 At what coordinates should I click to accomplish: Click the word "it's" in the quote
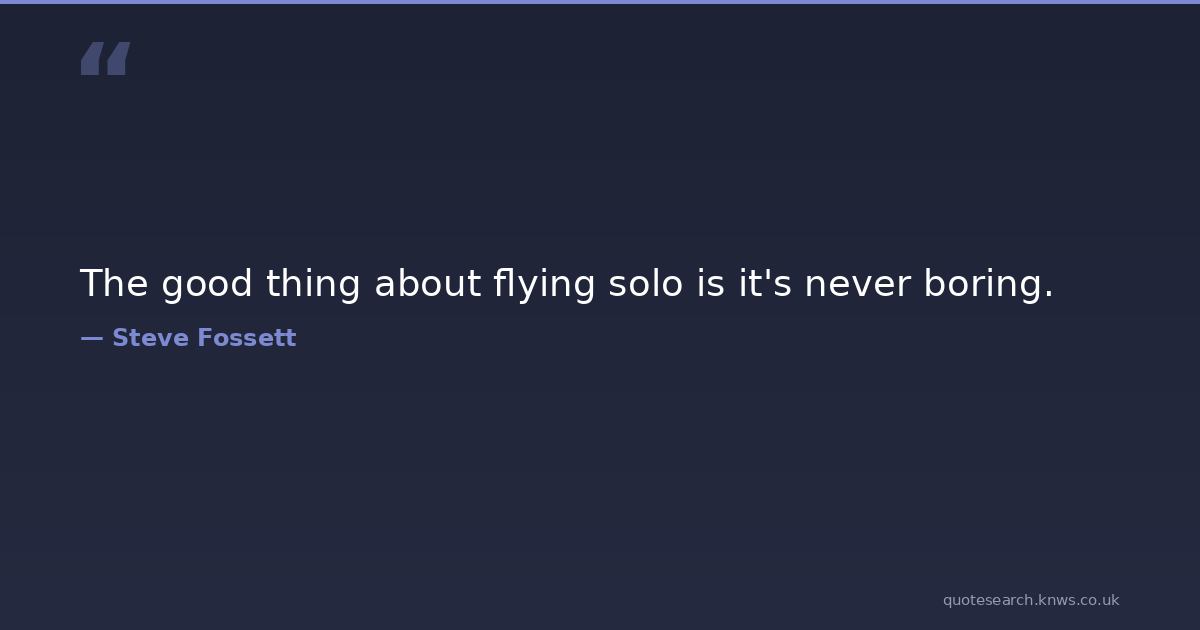(765, 284)
